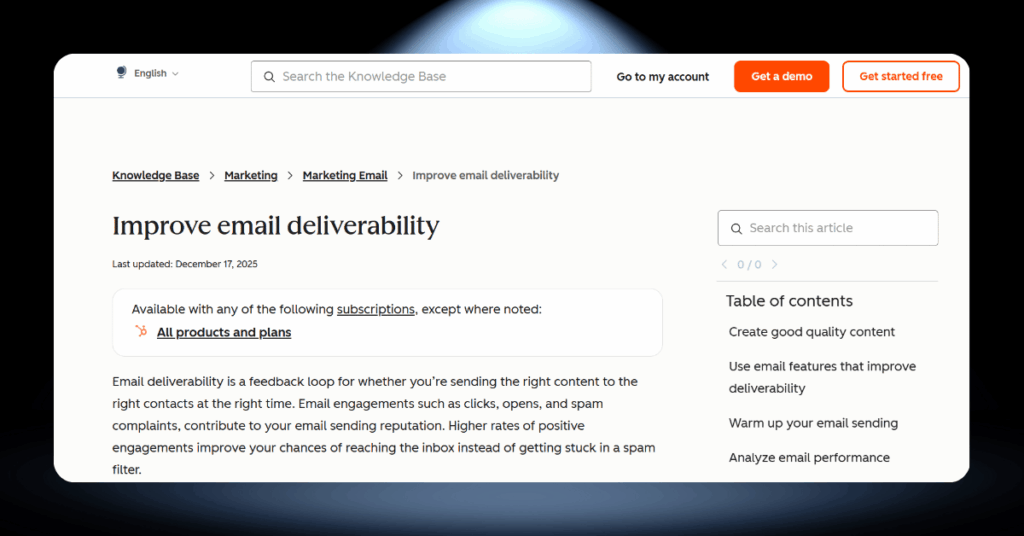Open All products and plans link
The height and width of the screenshot is (536, 1024).
[224, 332]
